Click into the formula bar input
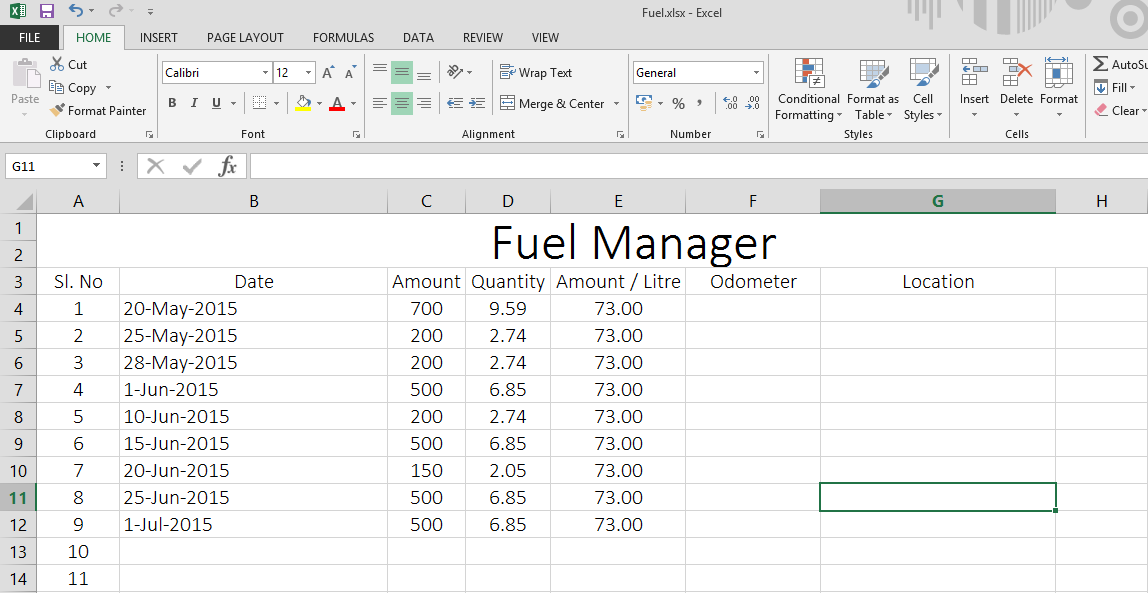 click(698, 166)
